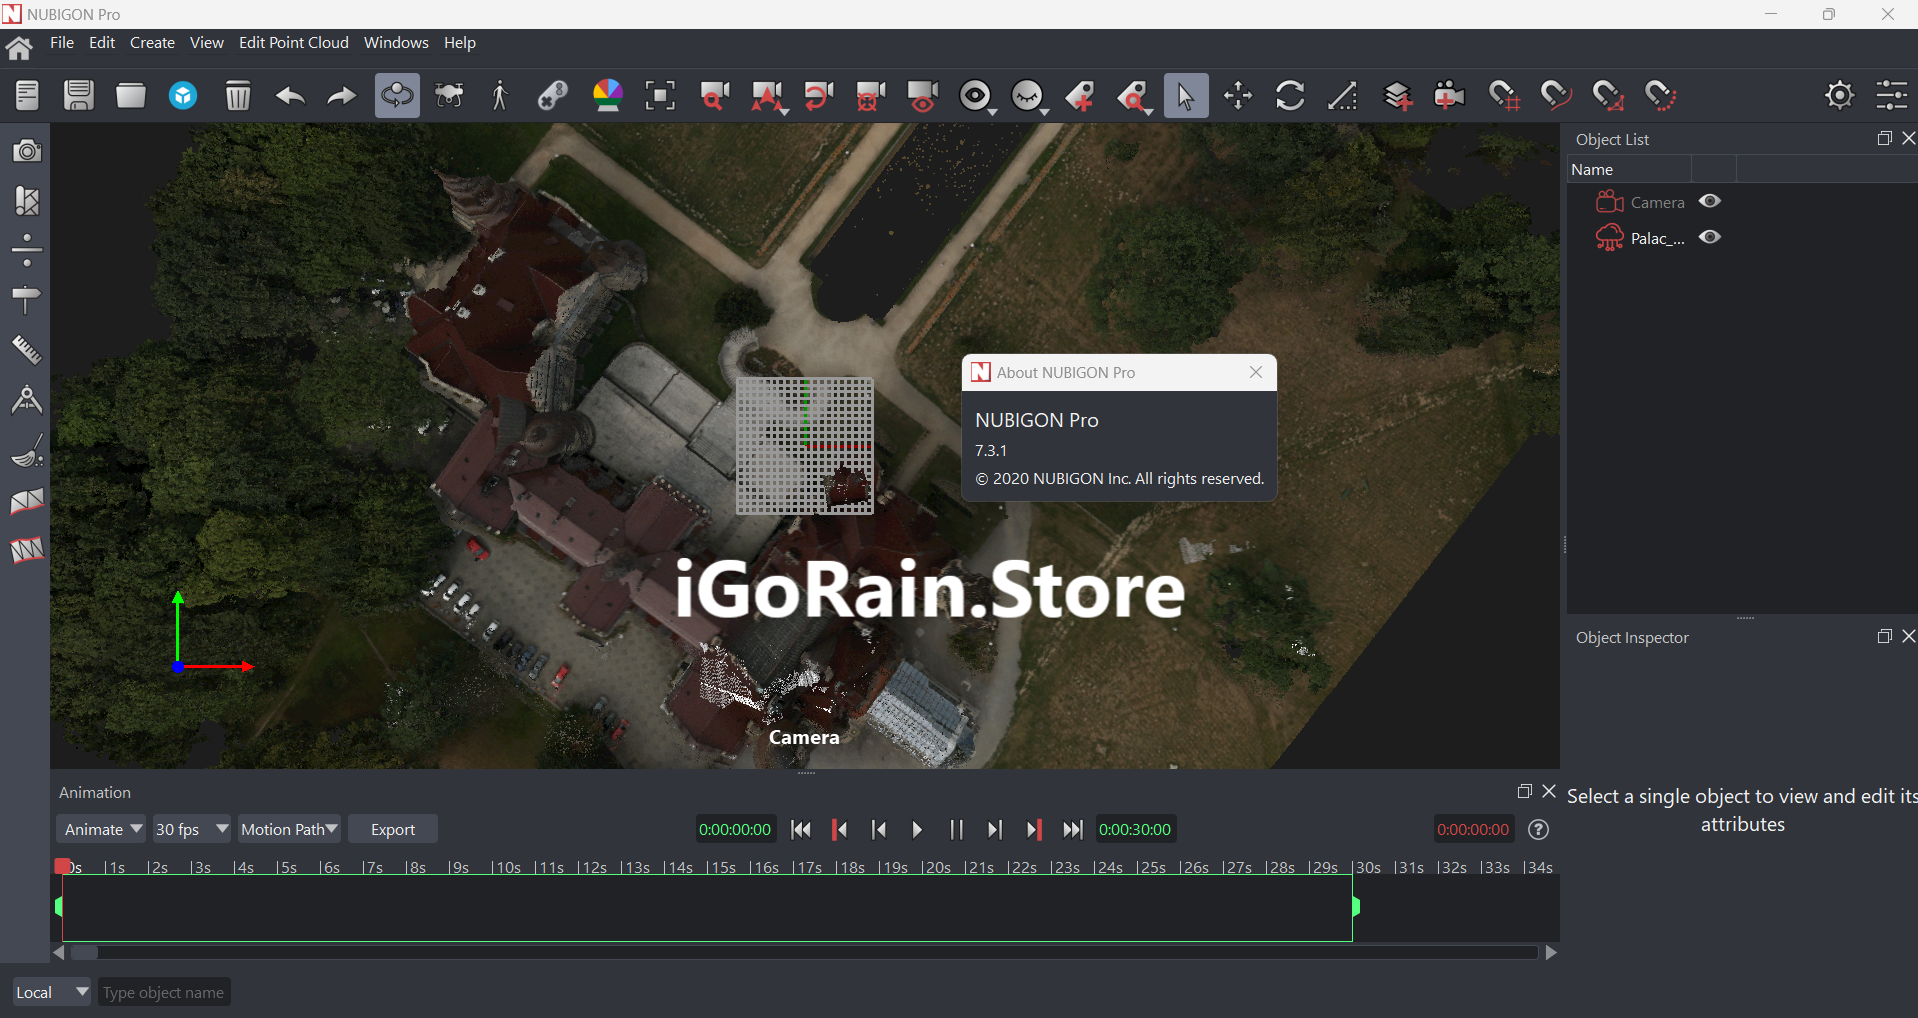Click the Undo arrow icon
The image size is (1918, 1018).
click(289, 95)
